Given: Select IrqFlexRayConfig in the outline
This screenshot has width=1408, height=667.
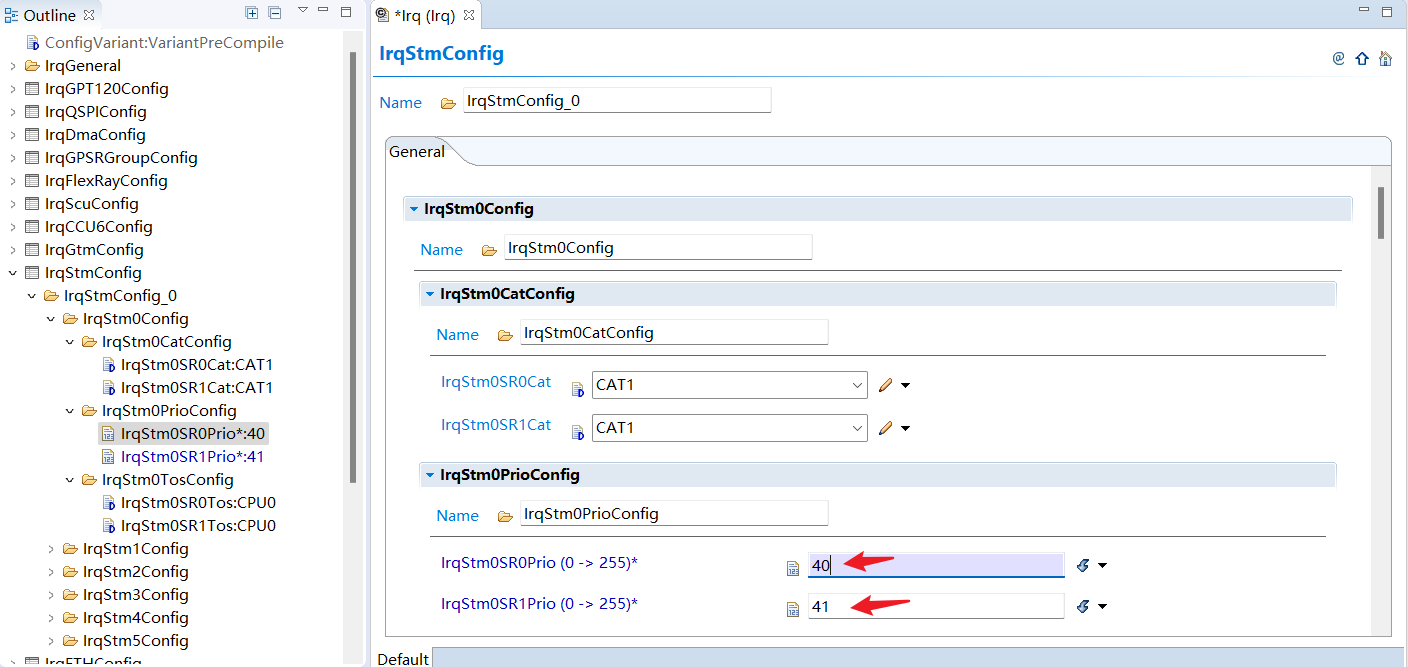Looking at the screenshot, I should 106,181.
